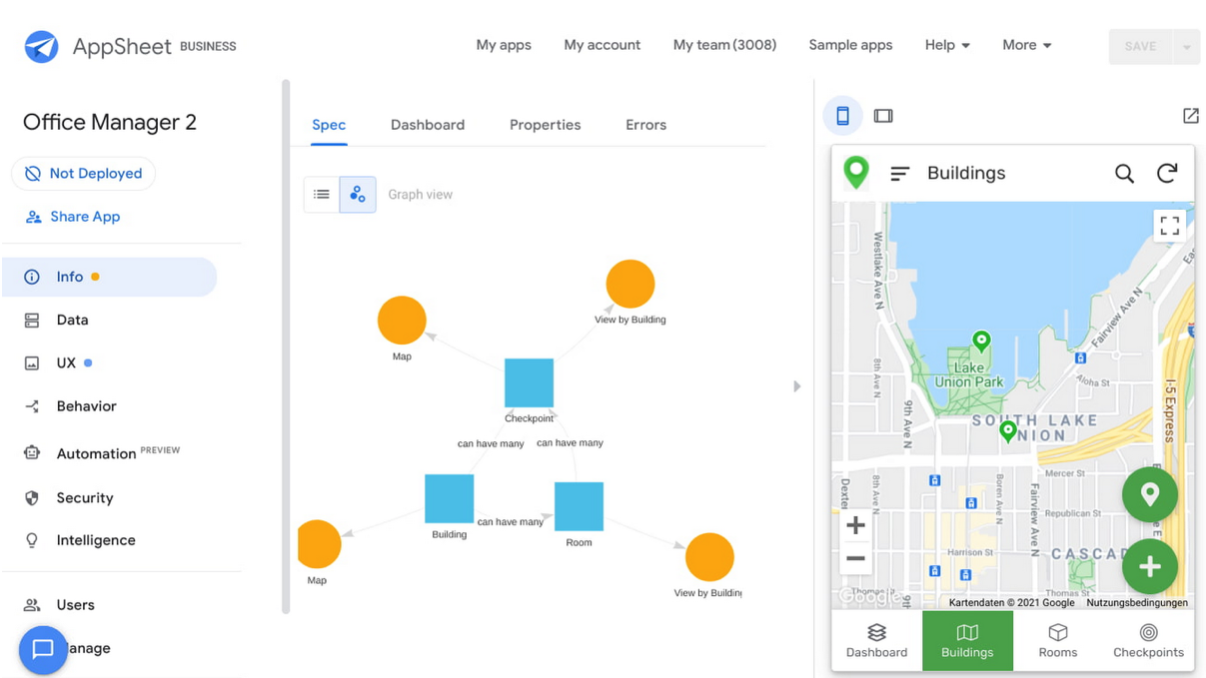
Task: Open My account link
Action: 602,45
